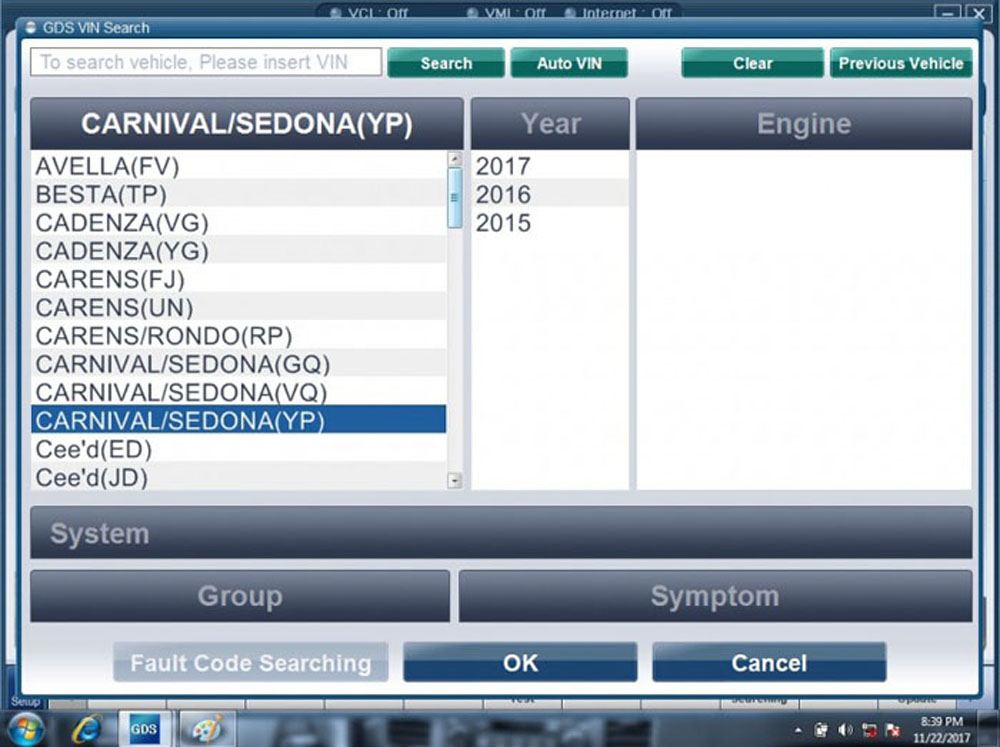The height and width of the screenshot is (747, 1000).
Task: Confirm selection with OK
Action: 520,662
